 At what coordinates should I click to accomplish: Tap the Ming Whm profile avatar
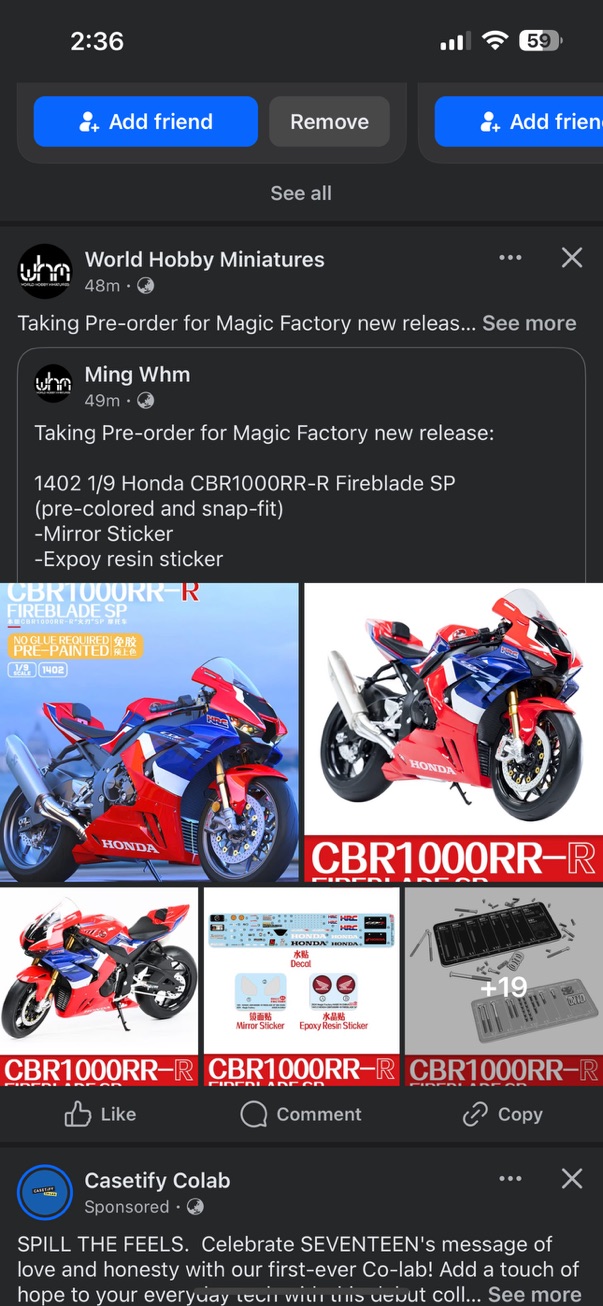(53, 385)
